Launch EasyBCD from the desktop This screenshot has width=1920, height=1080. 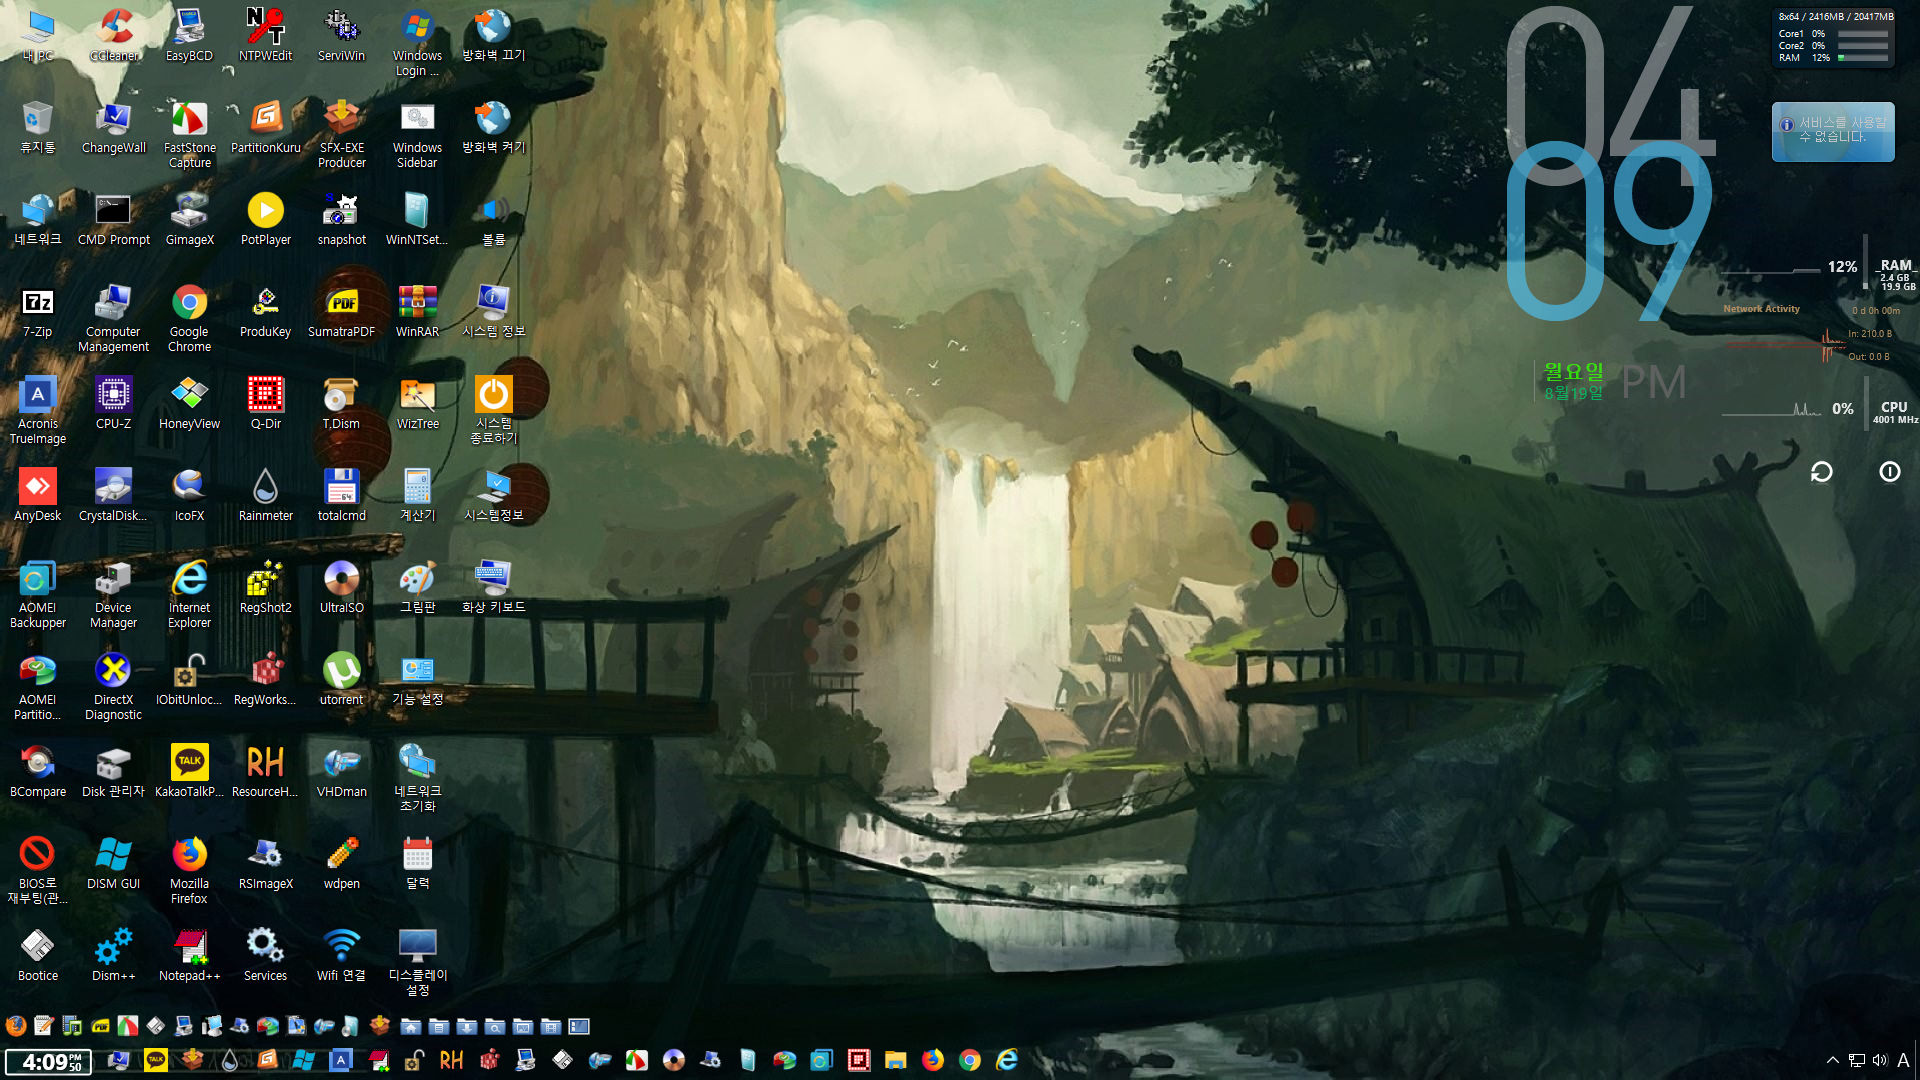coord(189,35)
